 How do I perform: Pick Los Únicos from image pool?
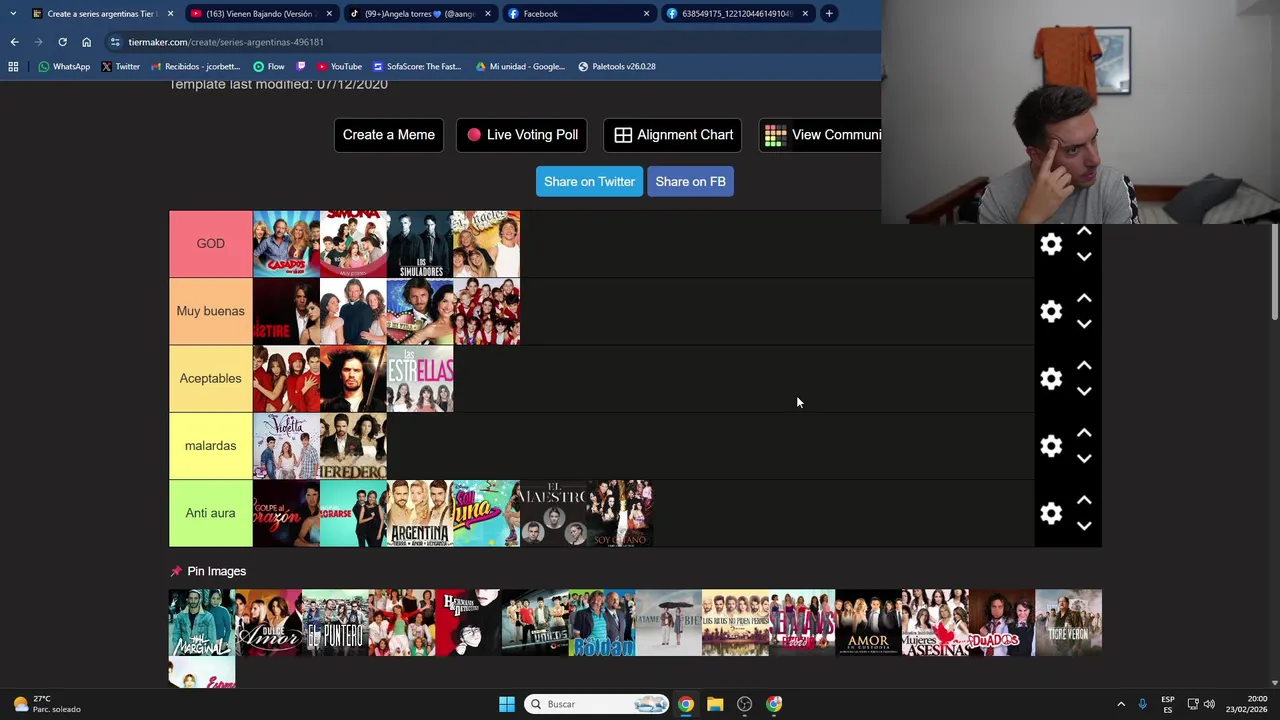[535, 623]
